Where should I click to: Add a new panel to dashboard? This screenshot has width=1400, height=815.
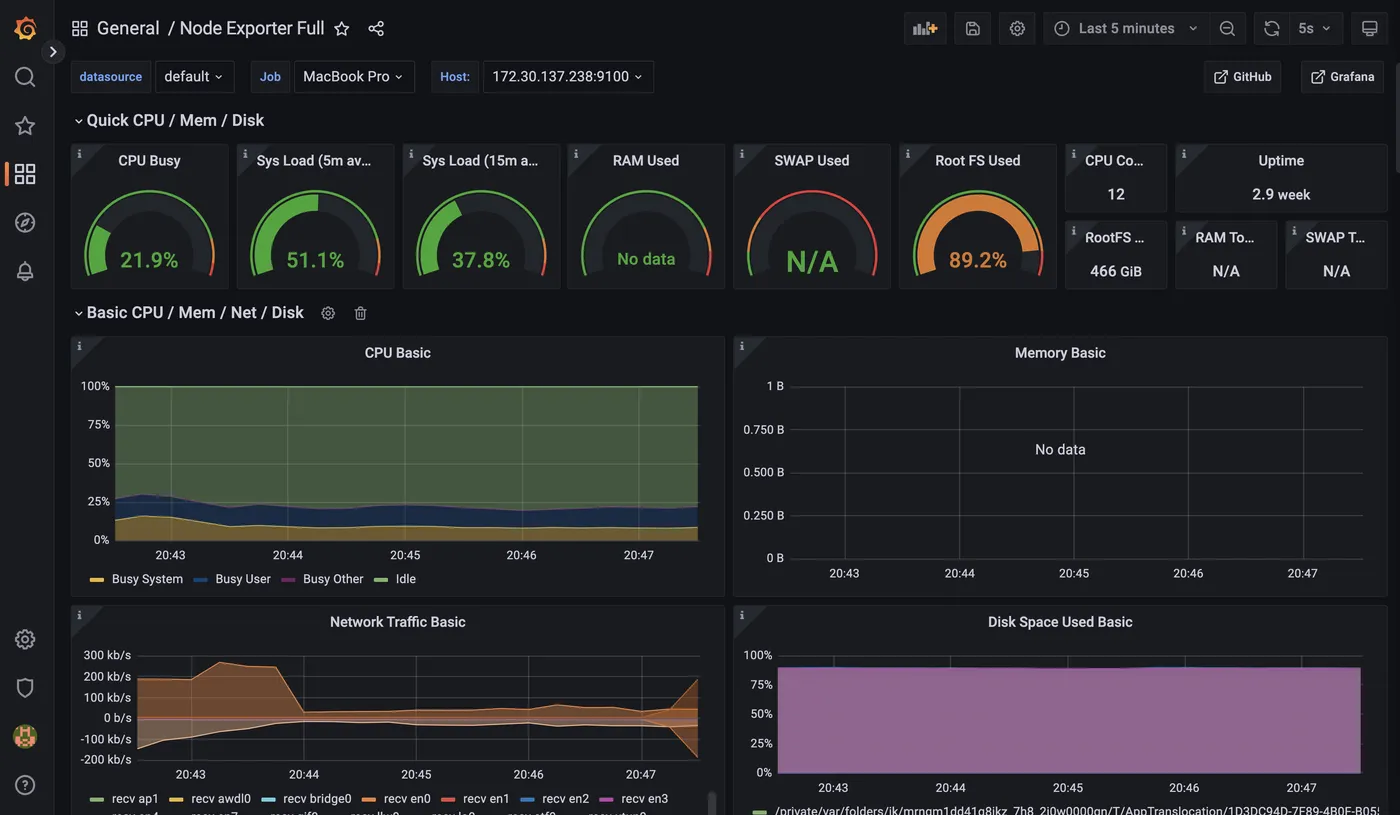pyautogui.click(x=925, y=28)
